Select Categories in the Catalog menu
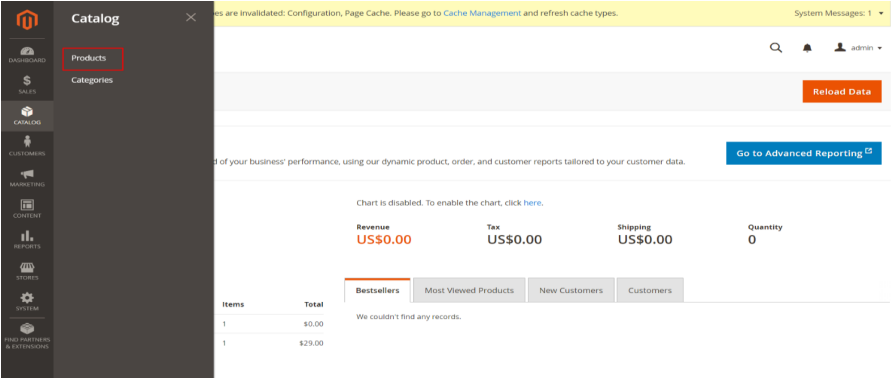The width and height of the screenshot is (893, 379). coord(92,80)
